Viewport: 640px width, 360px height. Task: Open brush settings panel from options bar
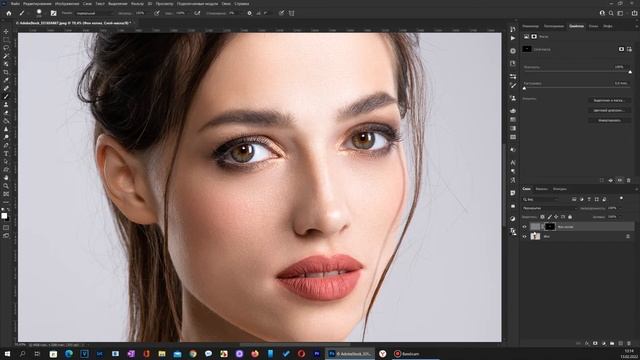click(53, 13)
